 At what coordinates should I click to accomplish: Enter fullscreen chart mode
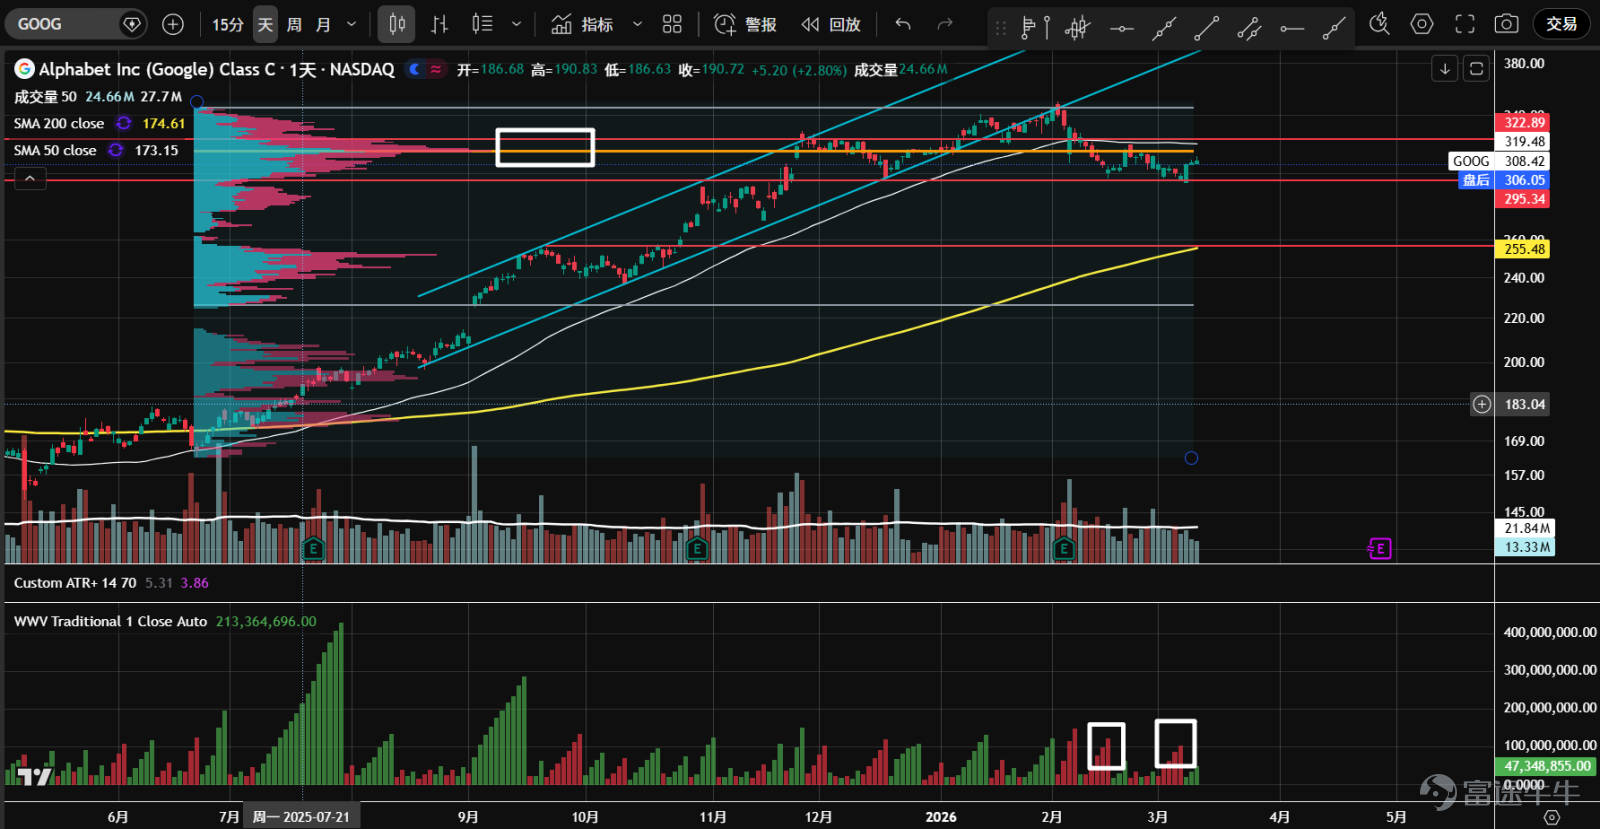point(1465,24)
